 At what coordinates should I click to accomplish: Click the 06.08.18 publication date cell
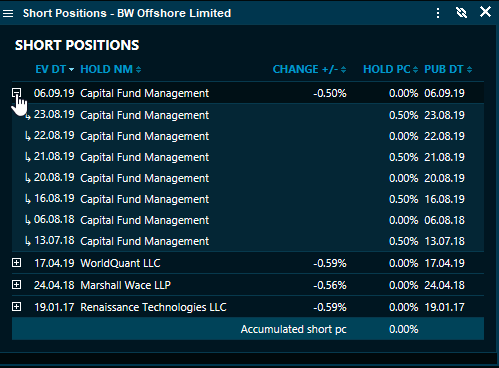[x=444, y=220]
